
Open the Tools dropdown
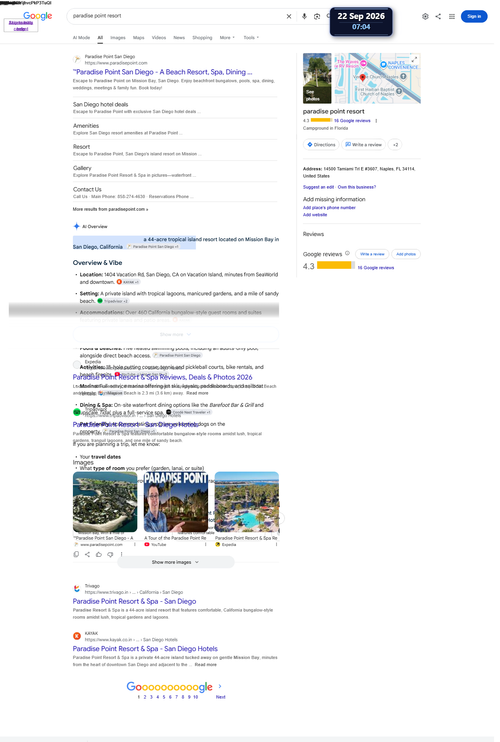[251, 37]
